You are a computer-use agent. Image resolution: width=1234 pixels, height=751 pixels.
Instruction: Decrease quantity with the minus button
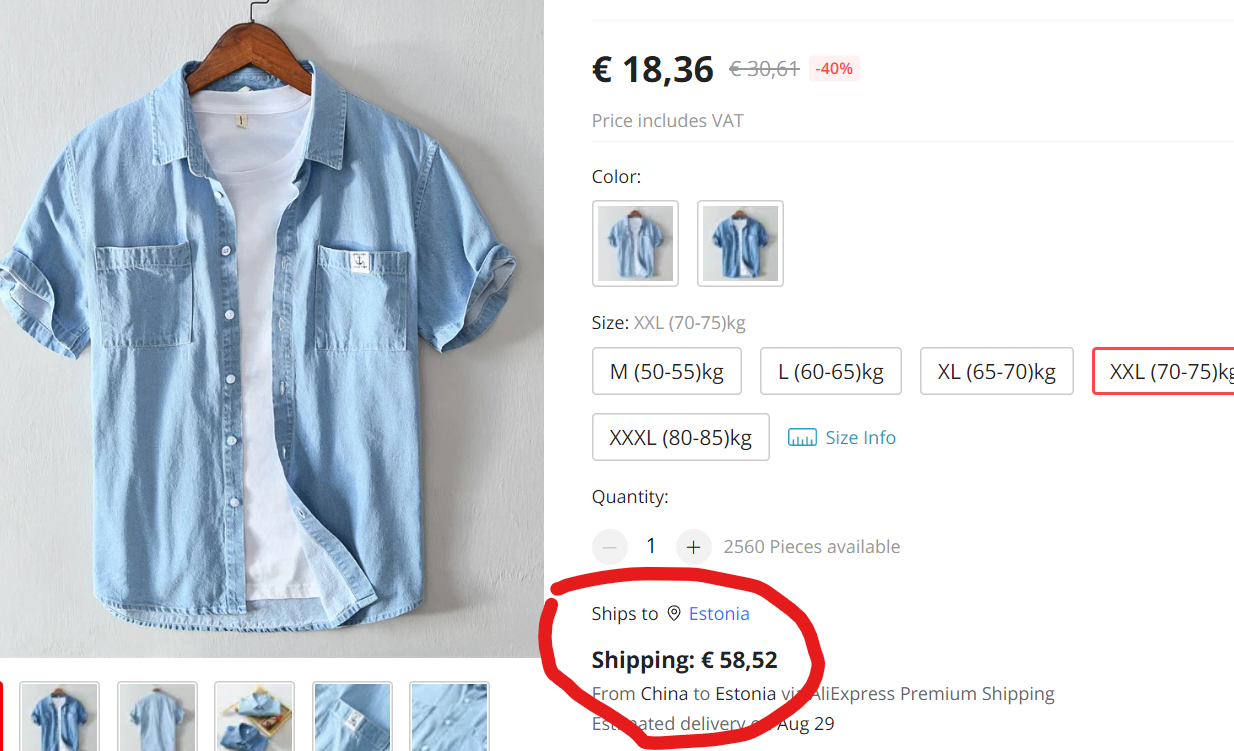click(610, 546)
